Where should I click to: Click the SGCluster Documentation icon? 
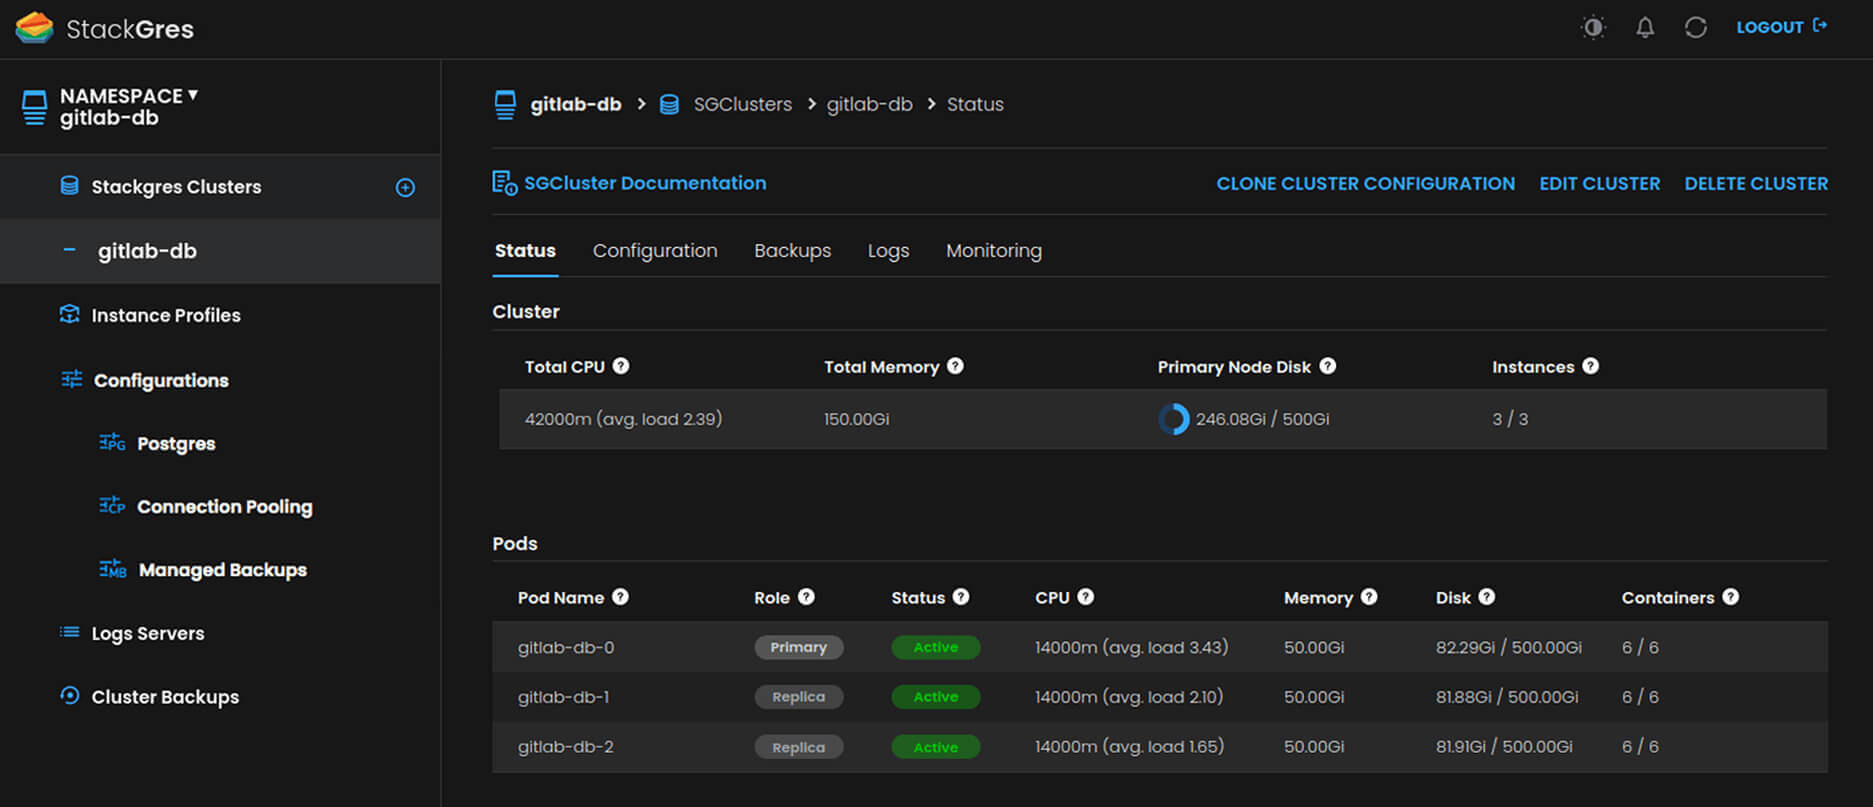click(504, 183)
